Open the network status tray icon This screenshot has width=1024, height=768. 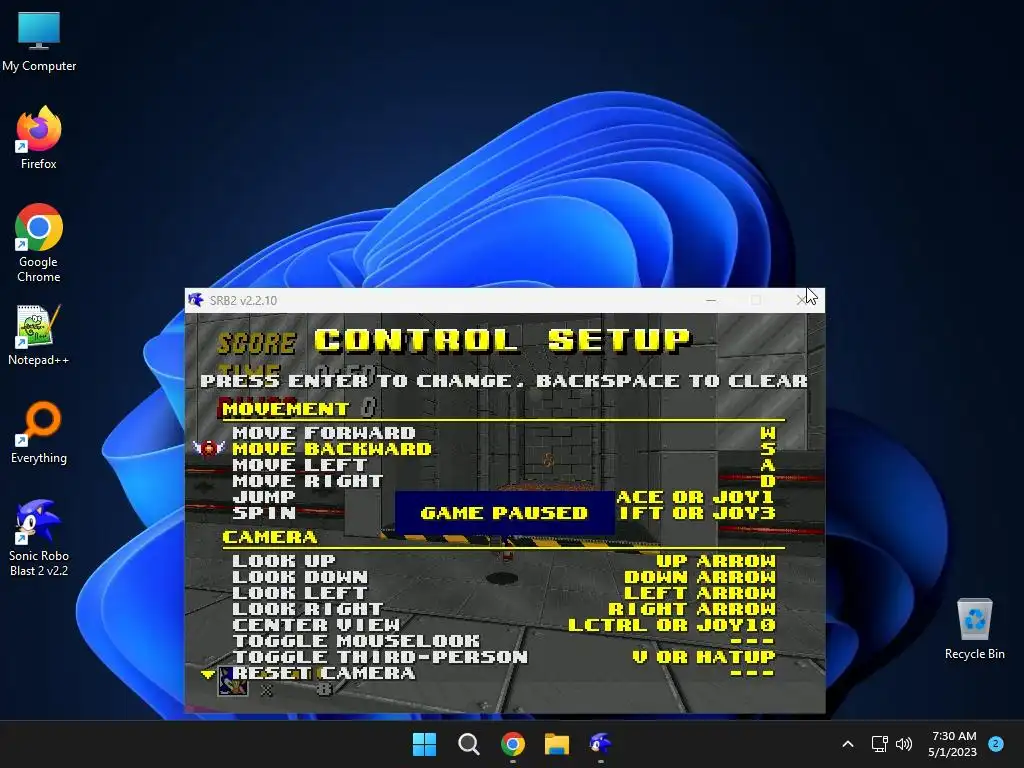[880, 744]
